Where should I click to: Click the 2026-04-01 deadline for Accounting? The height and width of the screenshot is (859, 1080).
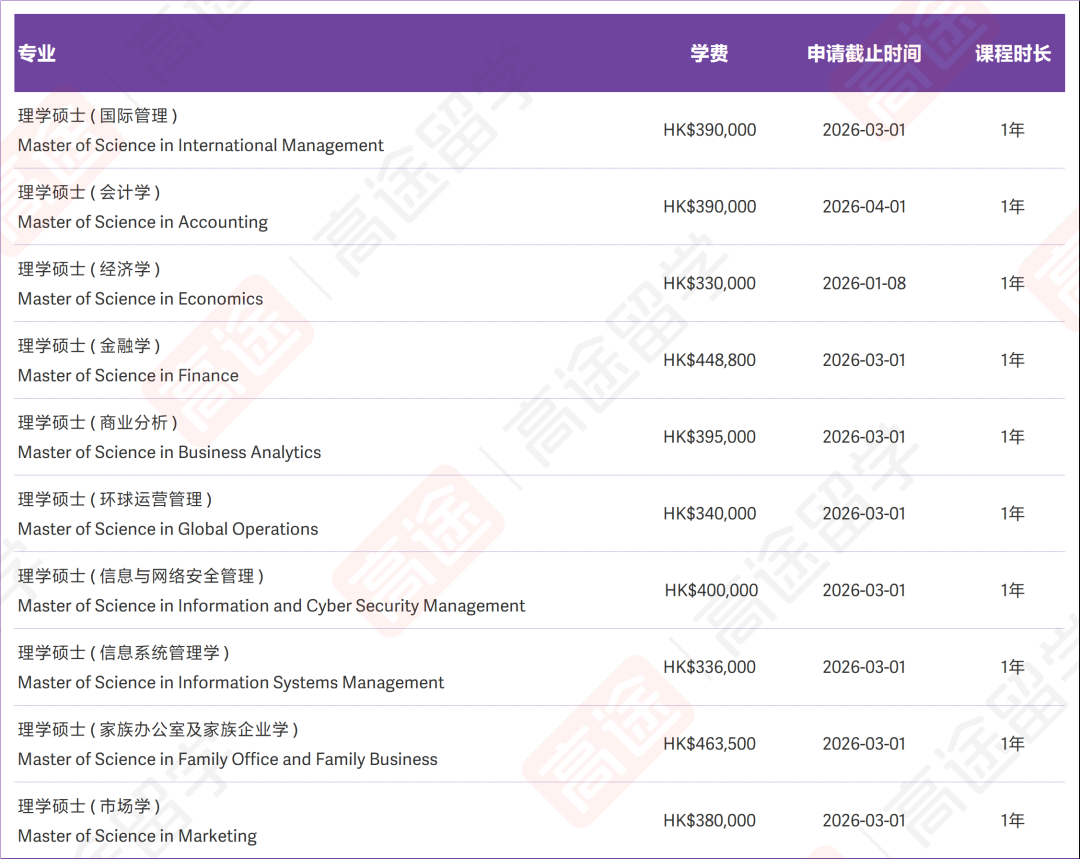coord(864,207)
